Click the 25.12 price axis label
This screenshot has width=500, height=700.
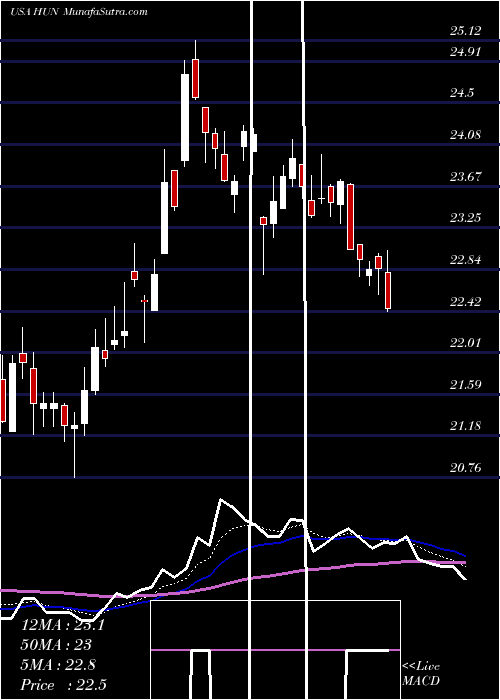[x=465, y=31]
